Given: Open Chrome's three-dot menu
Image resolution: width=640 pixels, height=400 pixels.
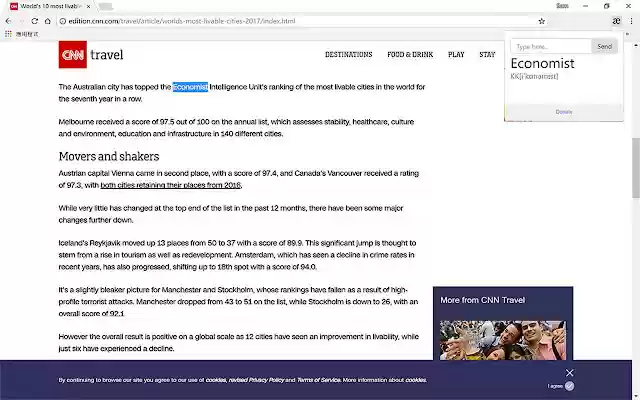Looking at the screenshot, I should pyautogui.click(x=631, y=21).
